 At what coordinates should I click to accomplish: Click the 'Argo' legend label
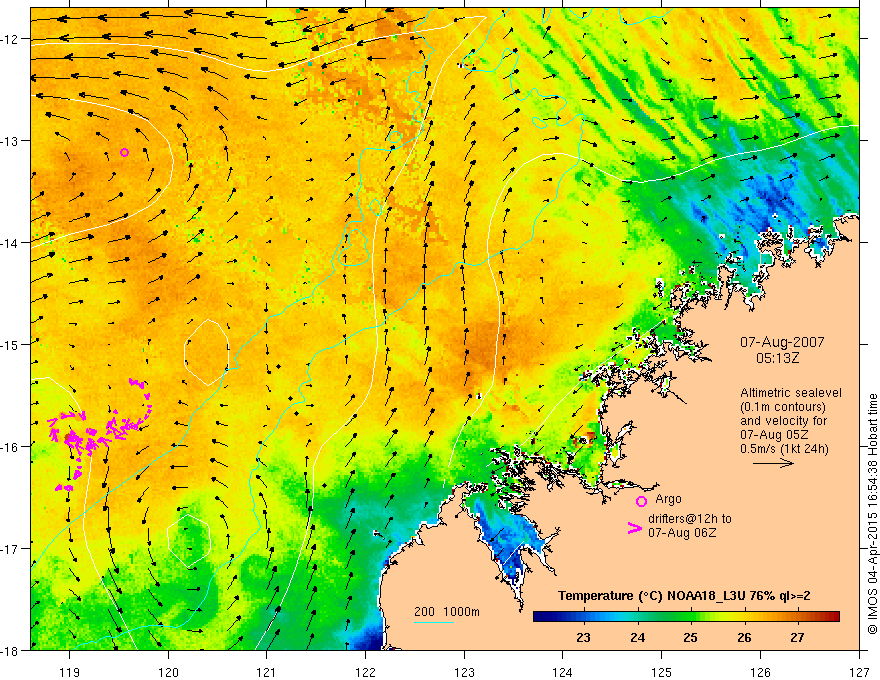coord(668,499)
